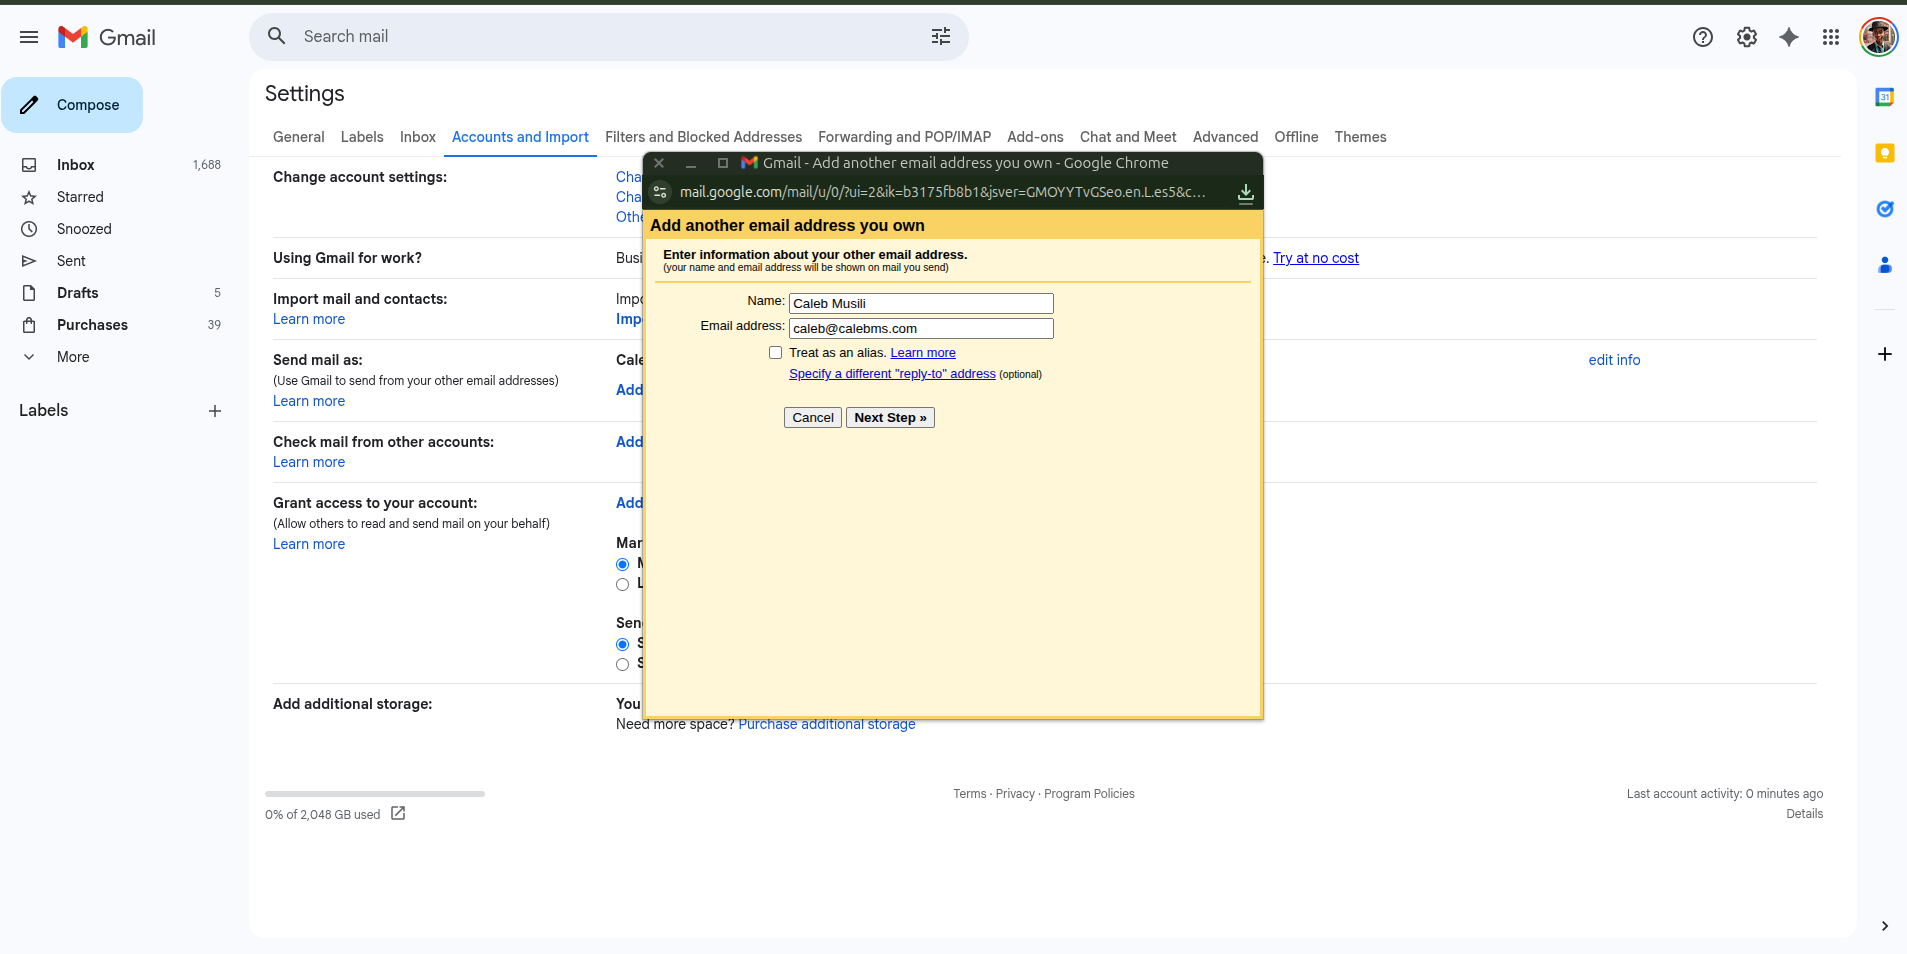Create new label with plus icon

click(215, 411)
